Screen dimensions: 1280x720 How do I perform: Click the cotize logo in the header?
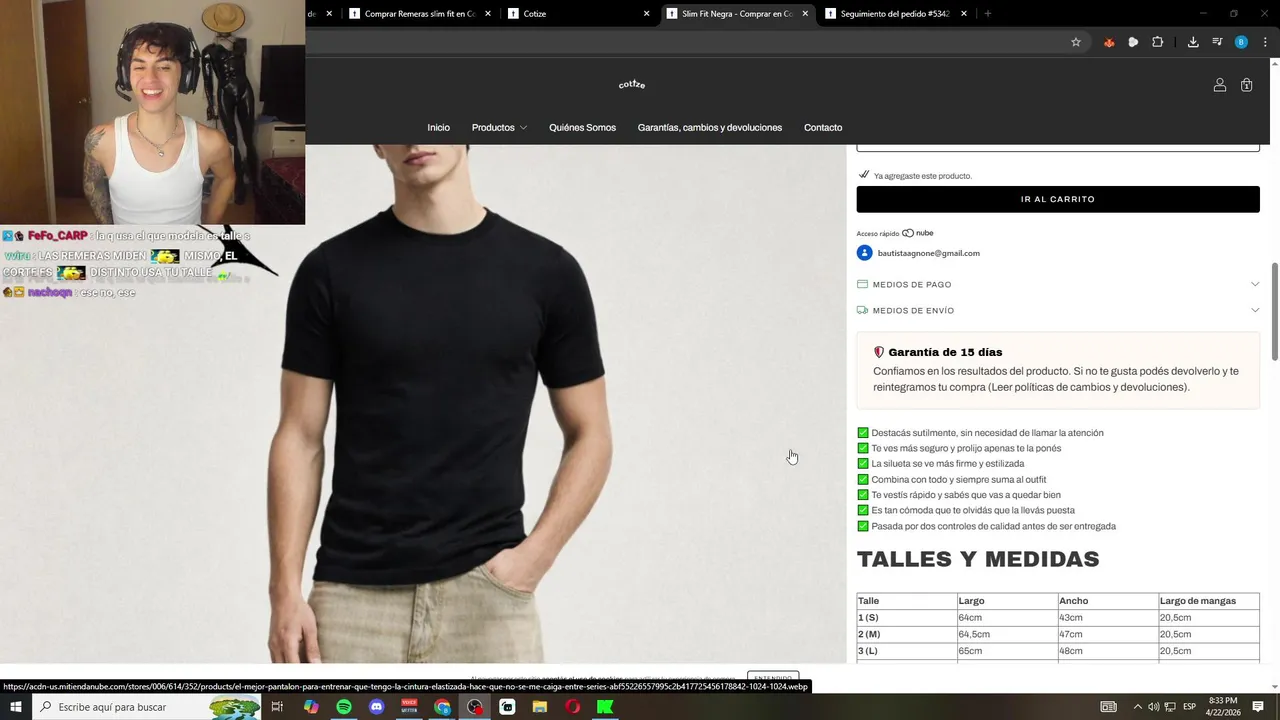[x=632, y=84]
